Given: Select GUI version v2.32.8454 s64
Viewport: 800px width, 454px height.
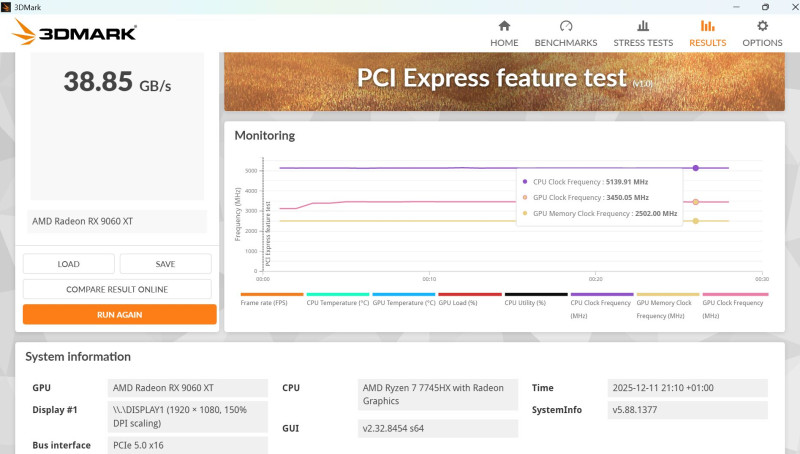Looking at the screenshot, I should pos(438,428).
